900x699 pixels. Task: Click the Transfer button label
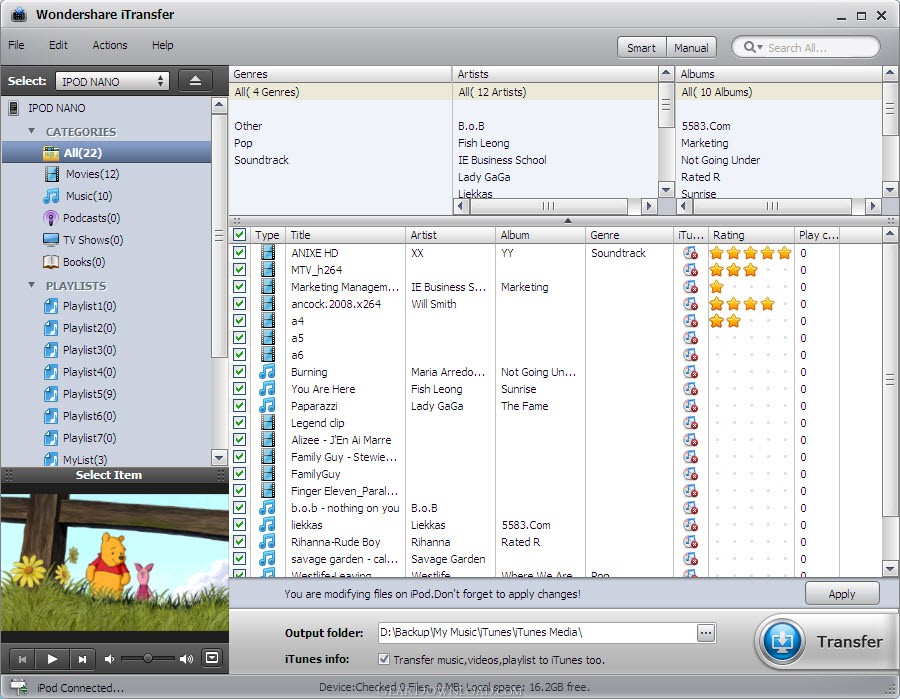point(849,642)
